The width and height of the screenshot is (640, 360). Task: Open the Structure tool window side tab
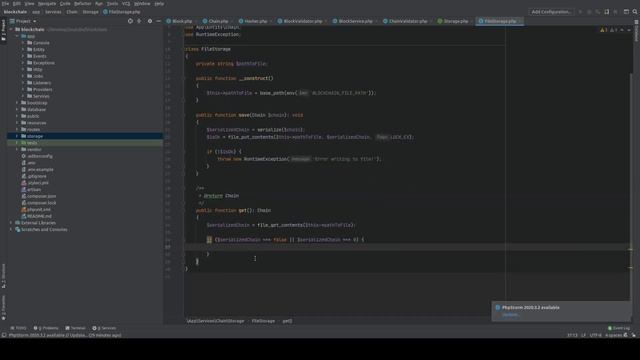tap(4, 276)
